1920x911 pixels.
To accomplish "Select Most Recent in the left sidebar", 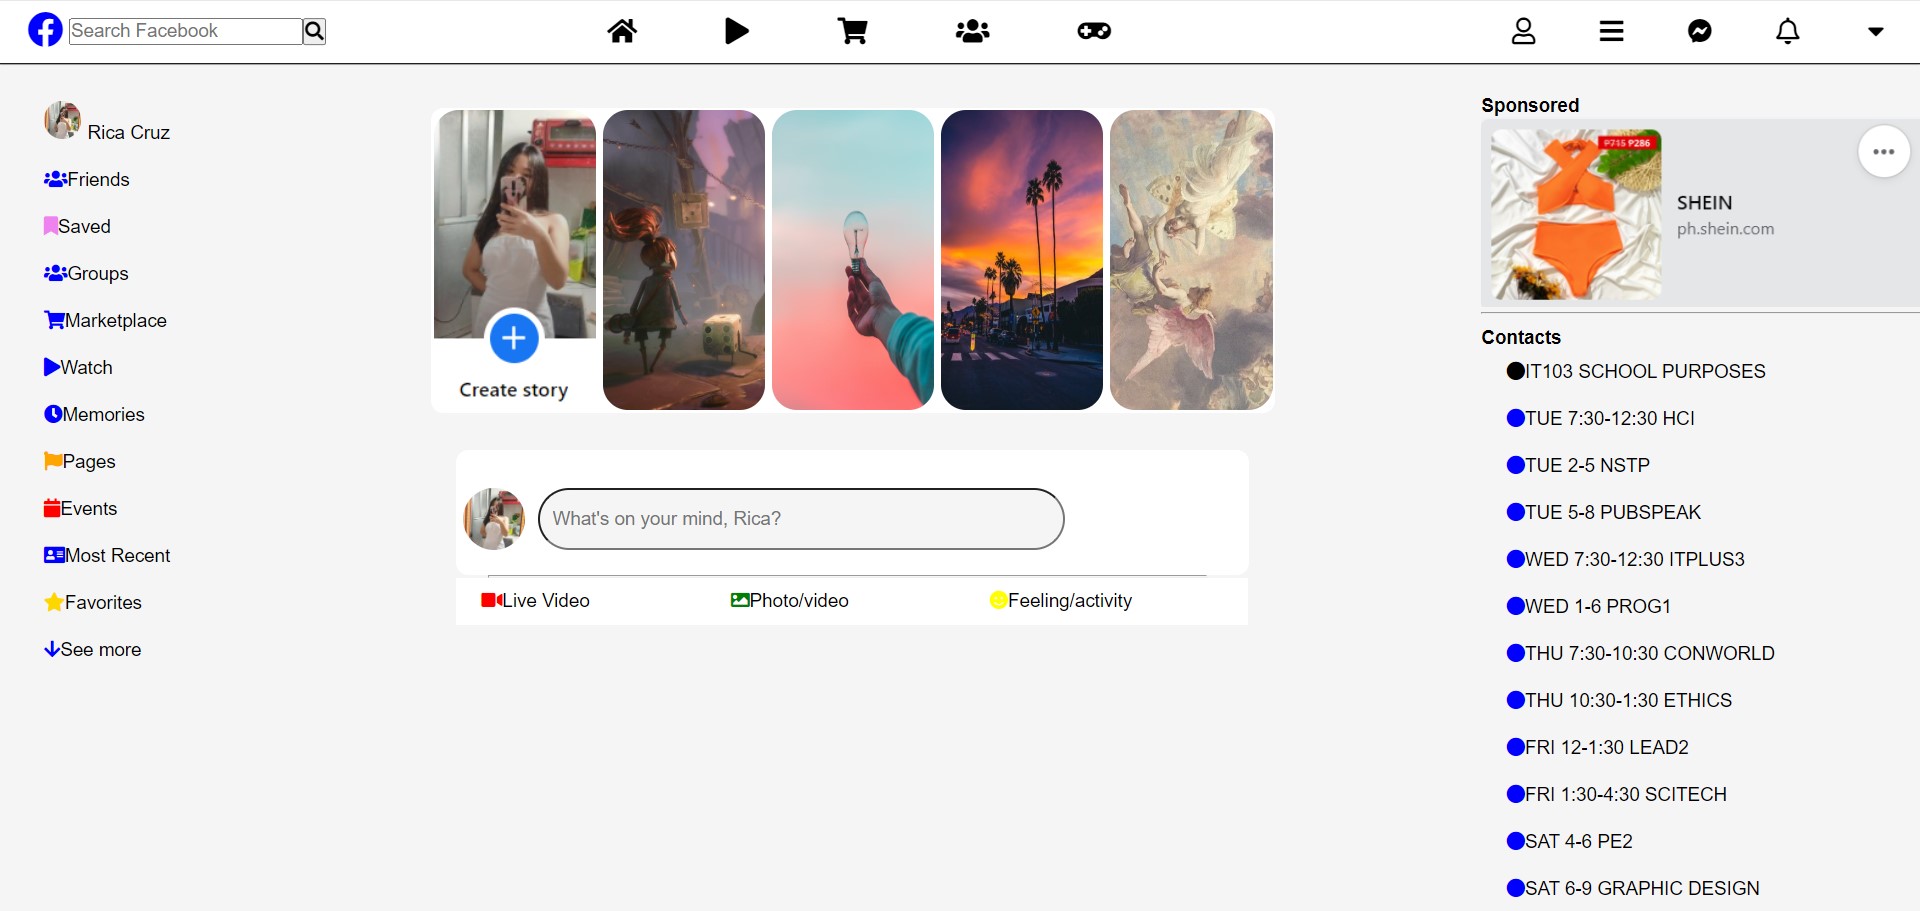I will click(108, 556).
